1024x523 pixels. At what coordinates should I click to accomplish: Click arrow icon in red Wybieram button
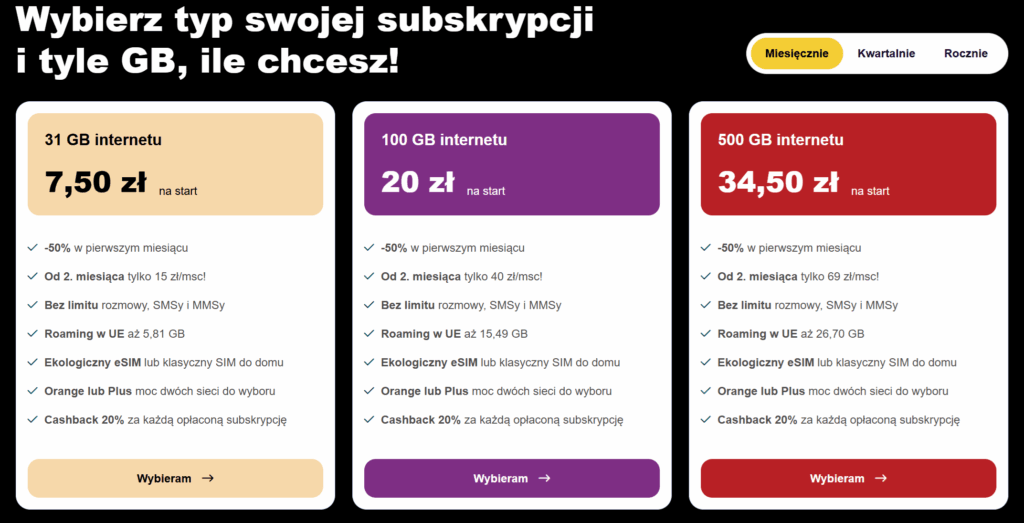(881, 478)
